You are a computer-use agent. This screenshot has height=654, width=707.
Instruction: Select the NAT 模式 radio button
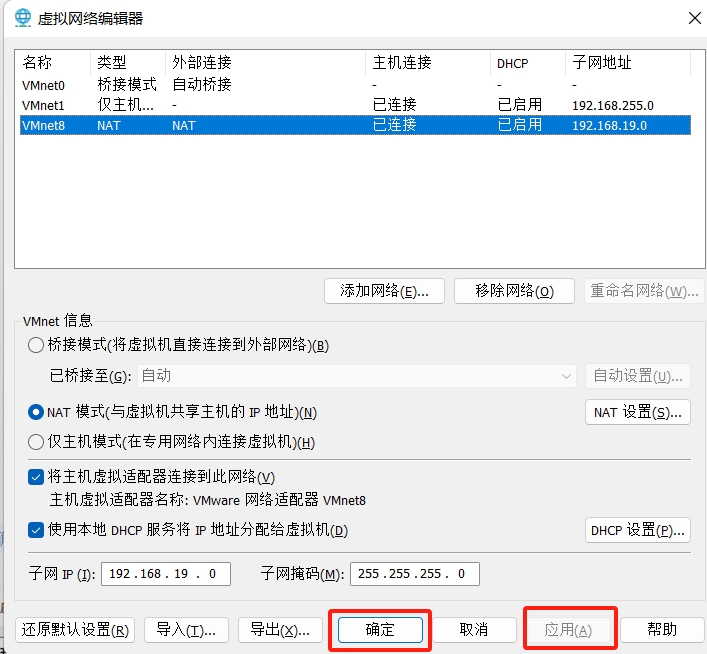click(36, 412)
